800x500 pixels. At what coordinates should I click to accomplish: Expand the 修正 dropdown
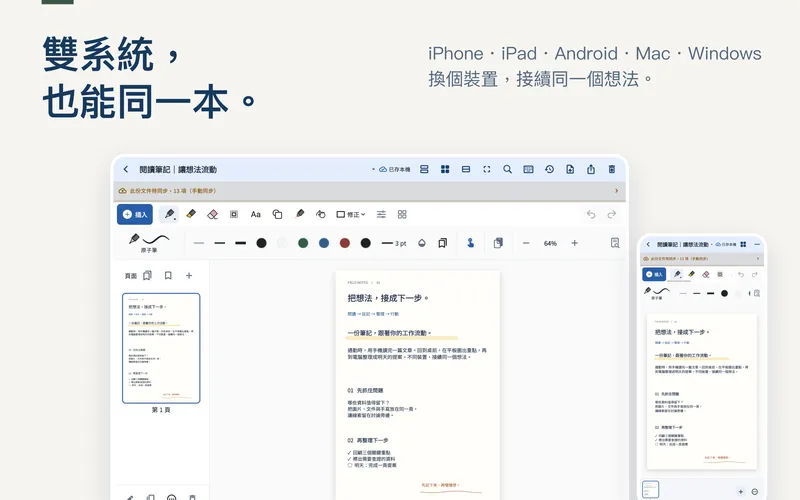[351, 214]
